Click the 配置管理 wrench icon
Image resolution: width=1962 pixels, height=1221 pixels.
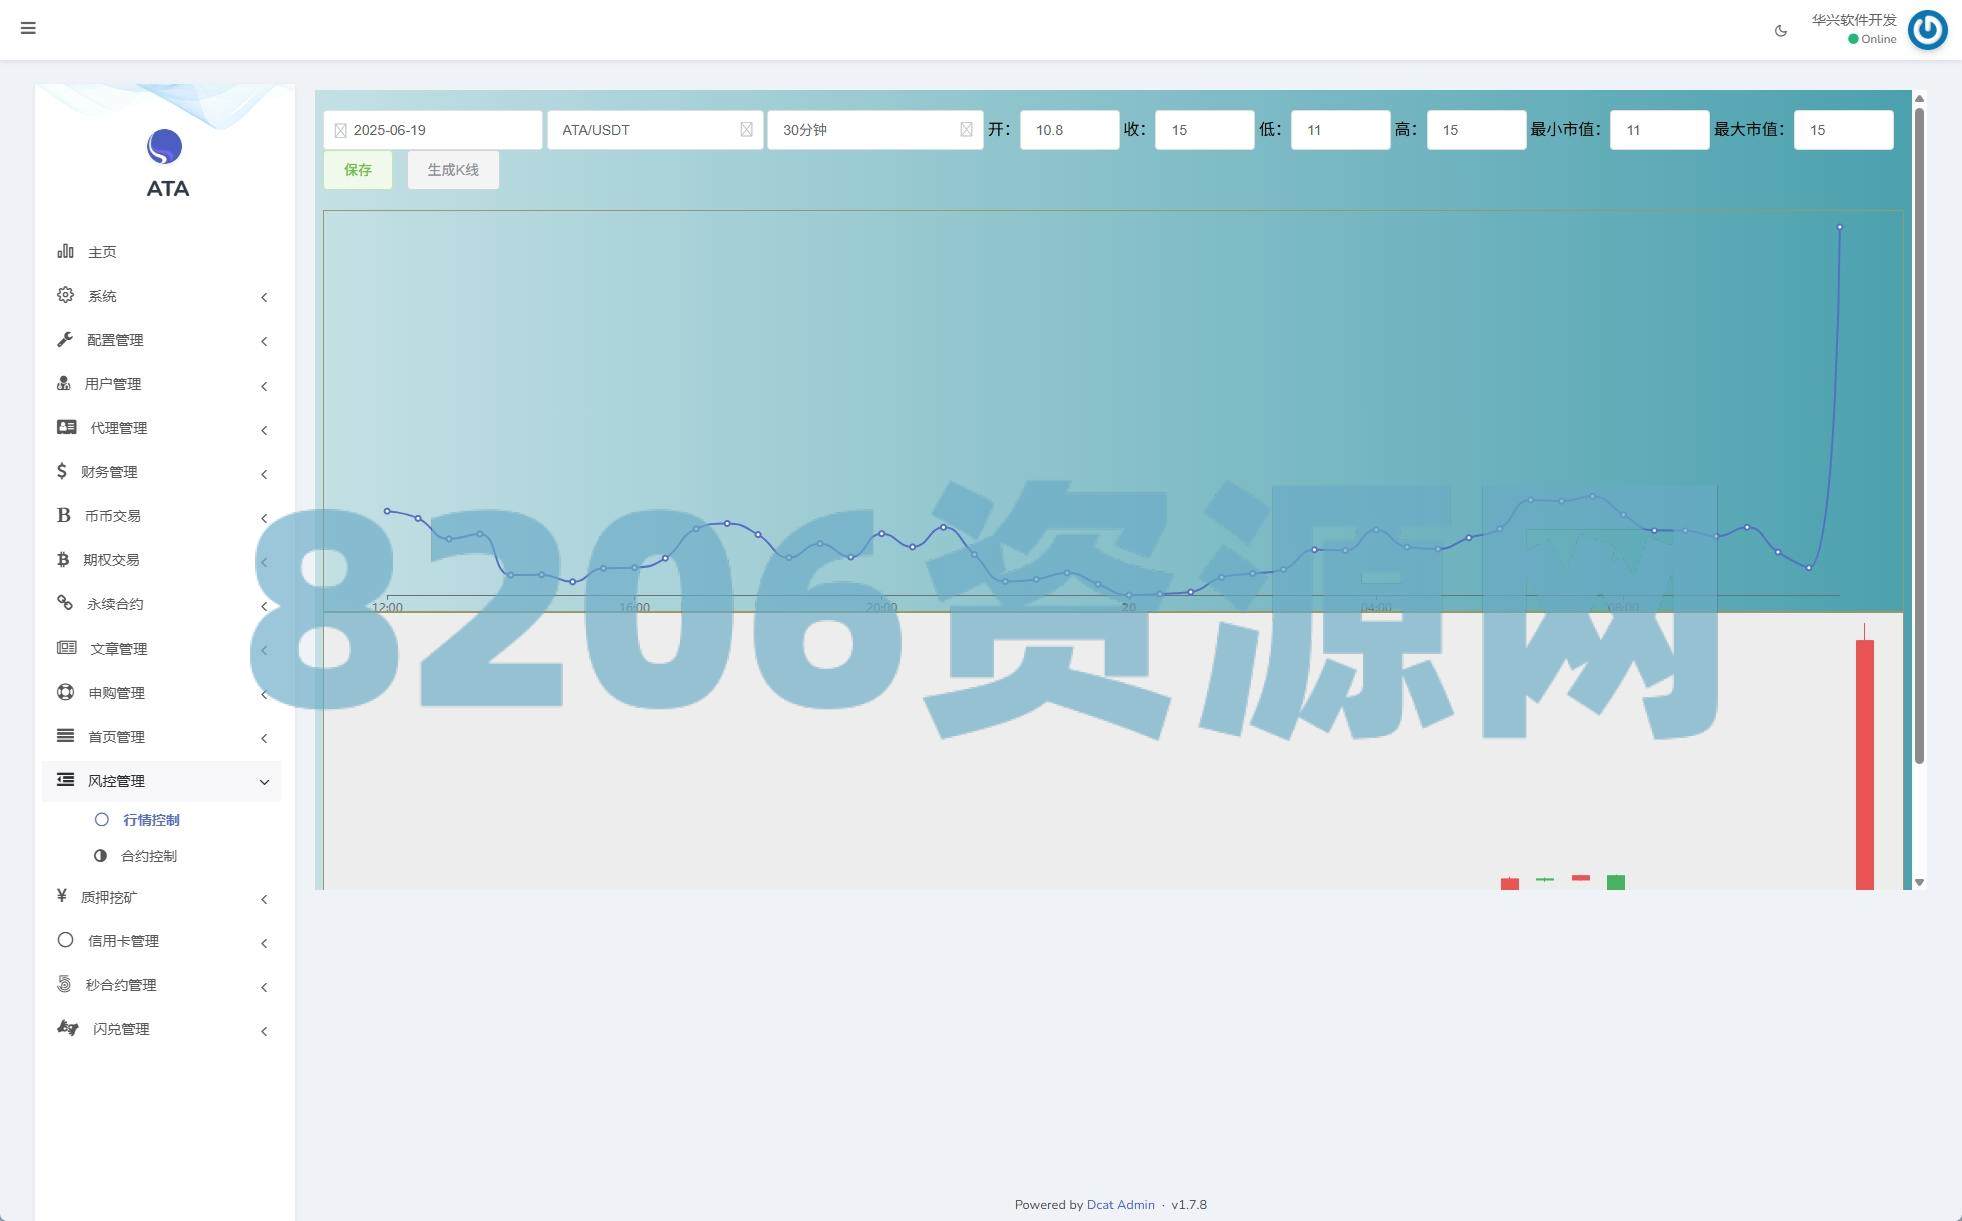(x=65, y=339)
